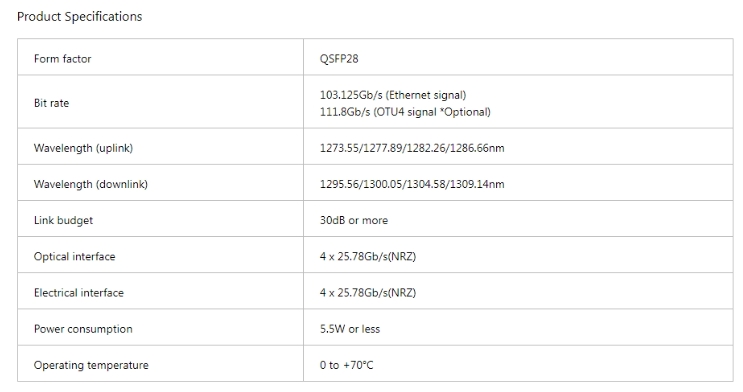
Task: Click the downlink wavelength value starting 1295.56
Action: tap(412, 184)
